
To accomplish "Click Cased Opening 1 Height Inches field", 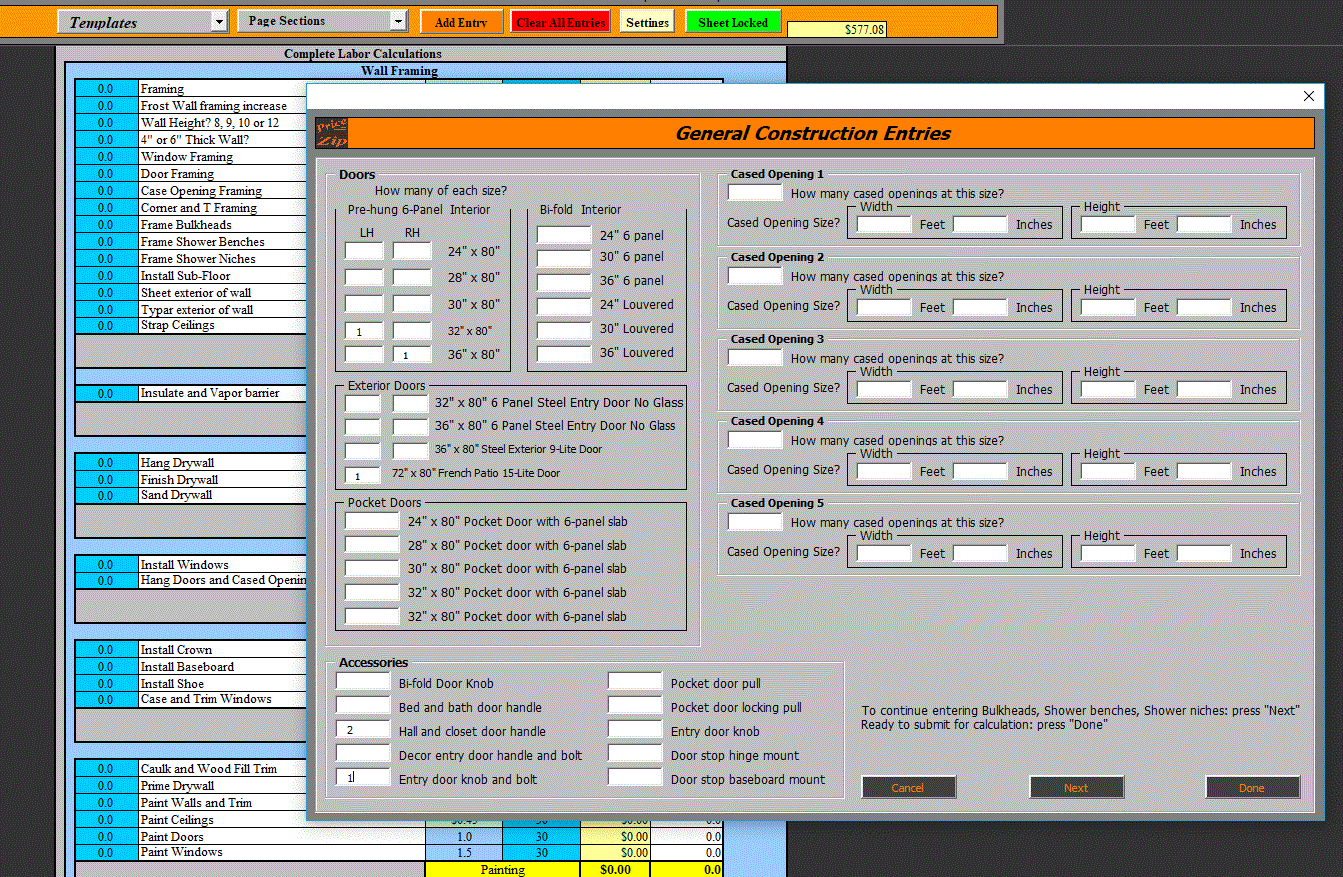I will click(x=1204, y=224).
